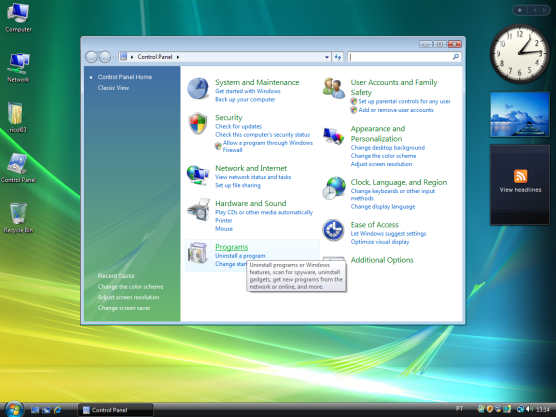
Task: Open the User Accounts people icon
Action: coord(334,88)
